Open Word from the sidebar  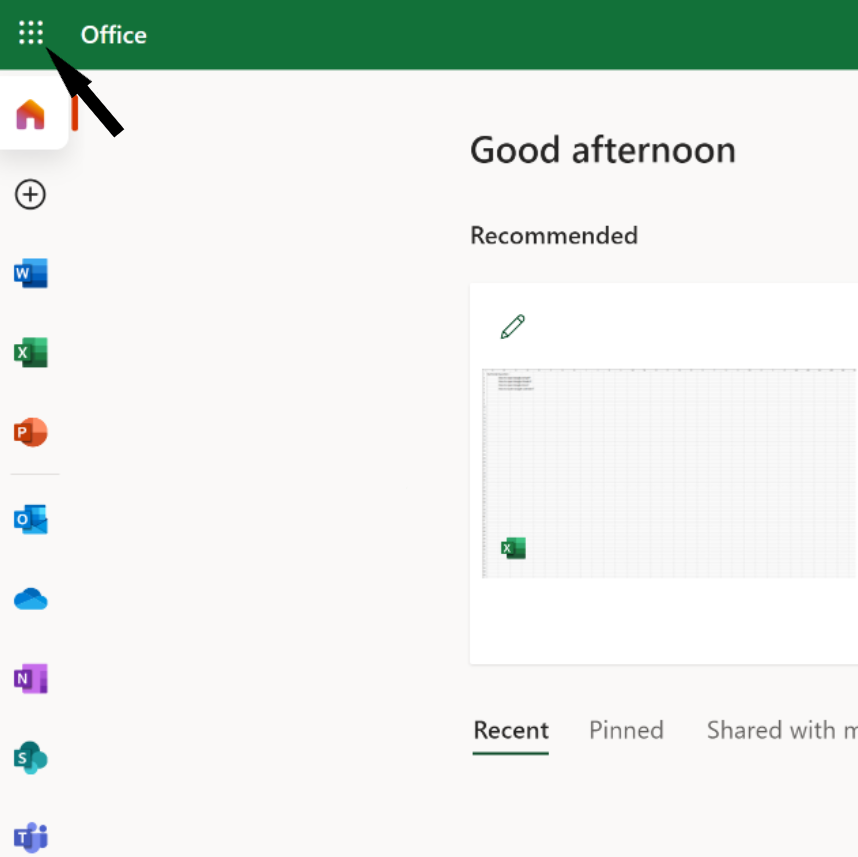point(31,273)
